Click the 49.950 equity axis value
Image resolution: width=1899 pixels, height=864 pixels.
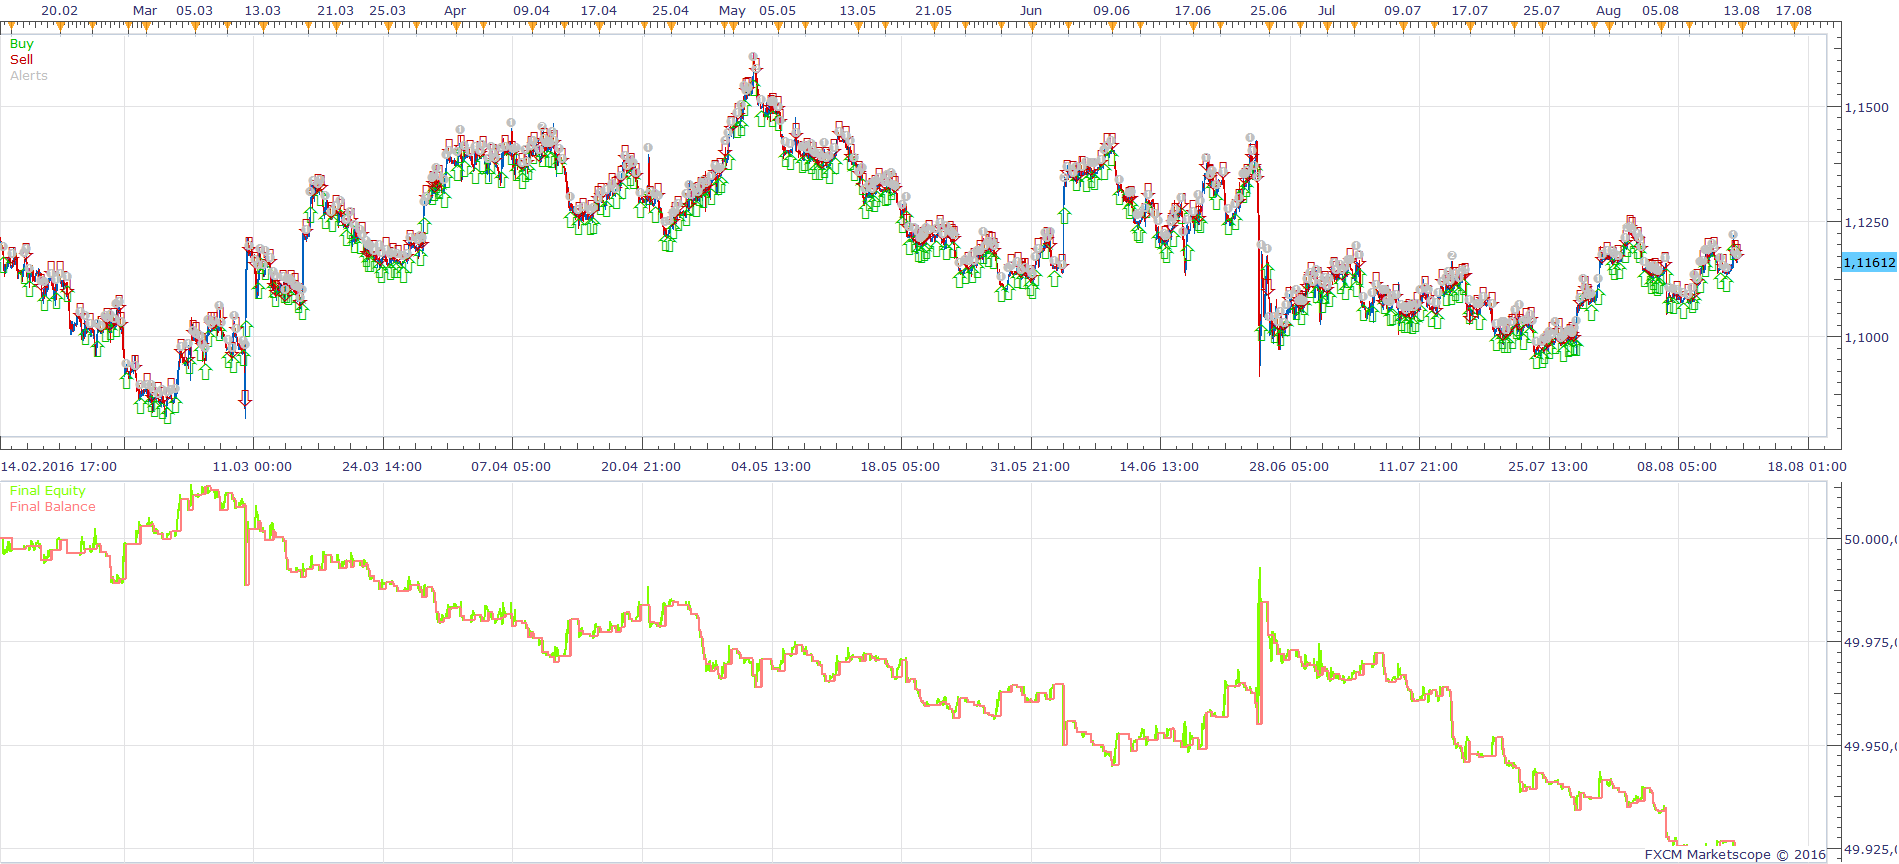pyautogui.click(x=1870, y=747)
